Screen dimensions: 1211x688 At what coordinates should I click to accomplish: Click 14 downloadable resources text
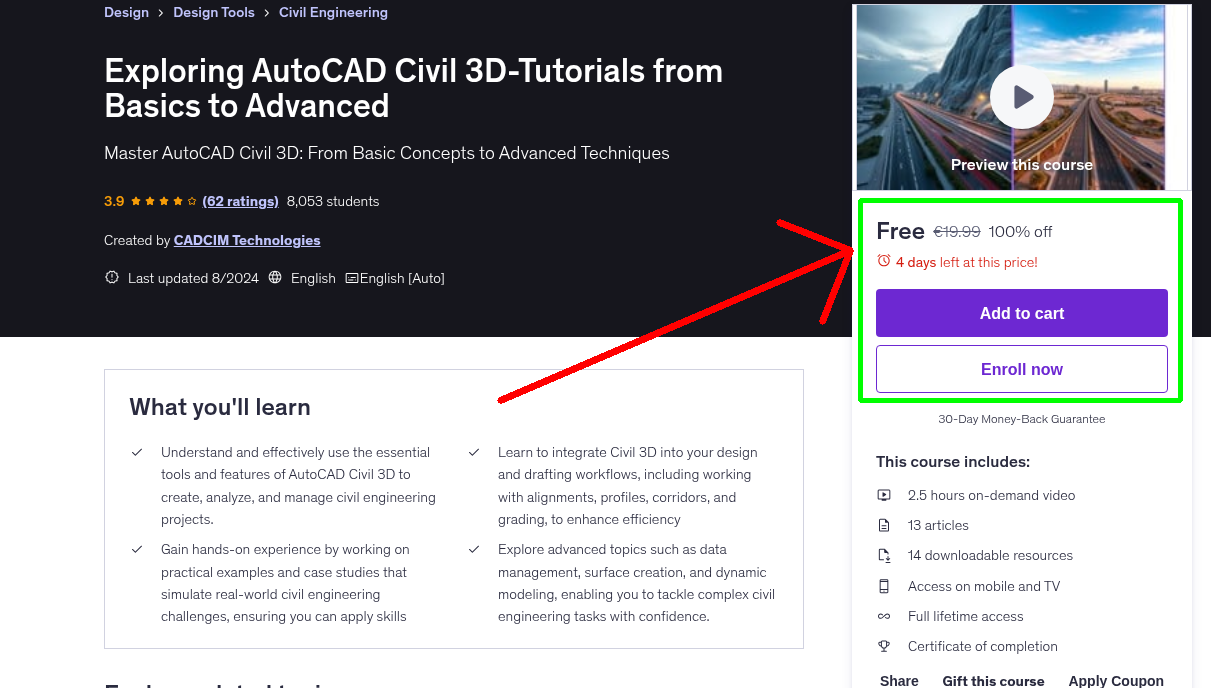coord(990,555)
